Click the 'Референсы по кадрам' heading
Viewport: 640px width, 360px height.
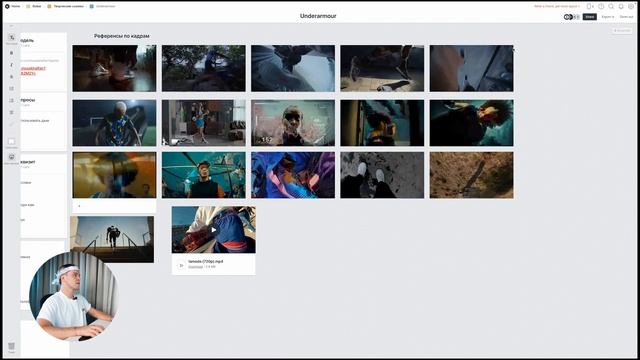pyautogui.click(x=122, y=36)
